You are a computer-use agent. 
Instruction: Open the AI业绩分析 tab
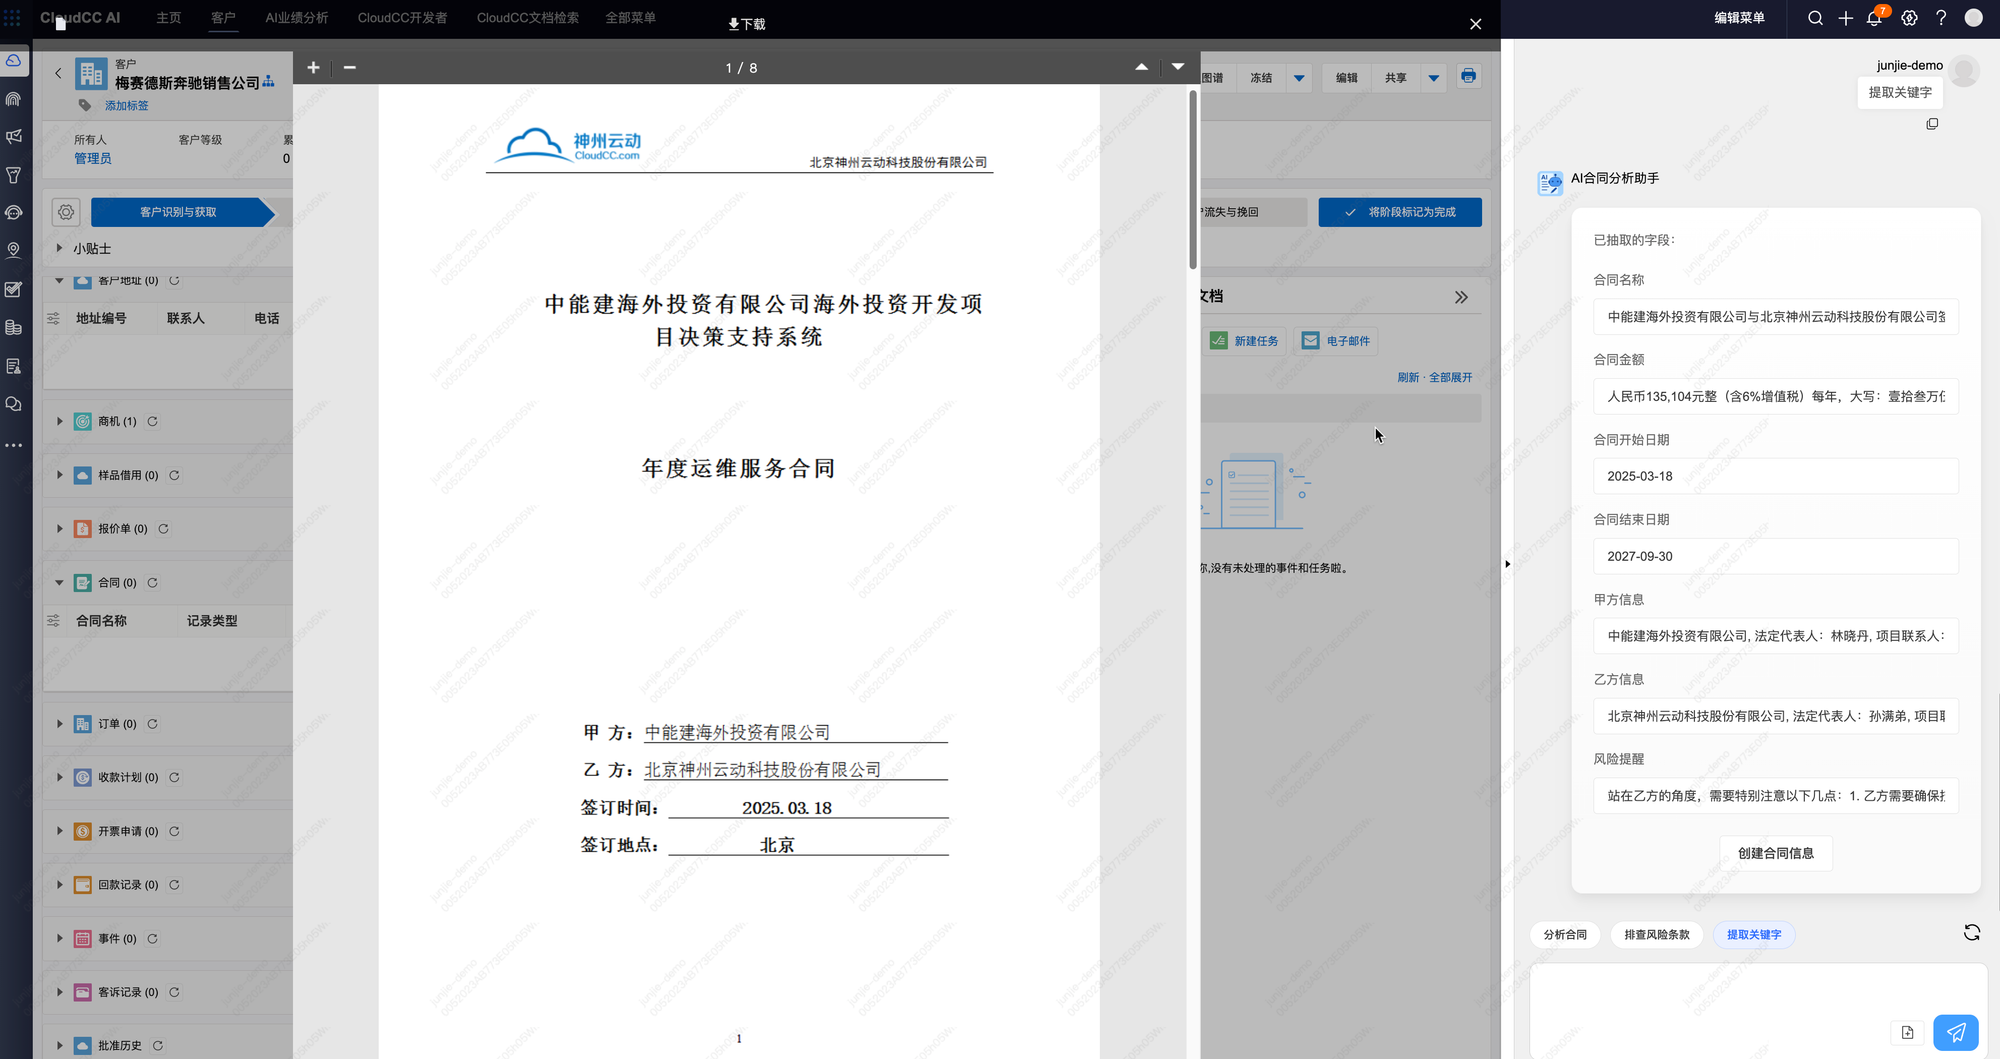(x=296, y=18)
